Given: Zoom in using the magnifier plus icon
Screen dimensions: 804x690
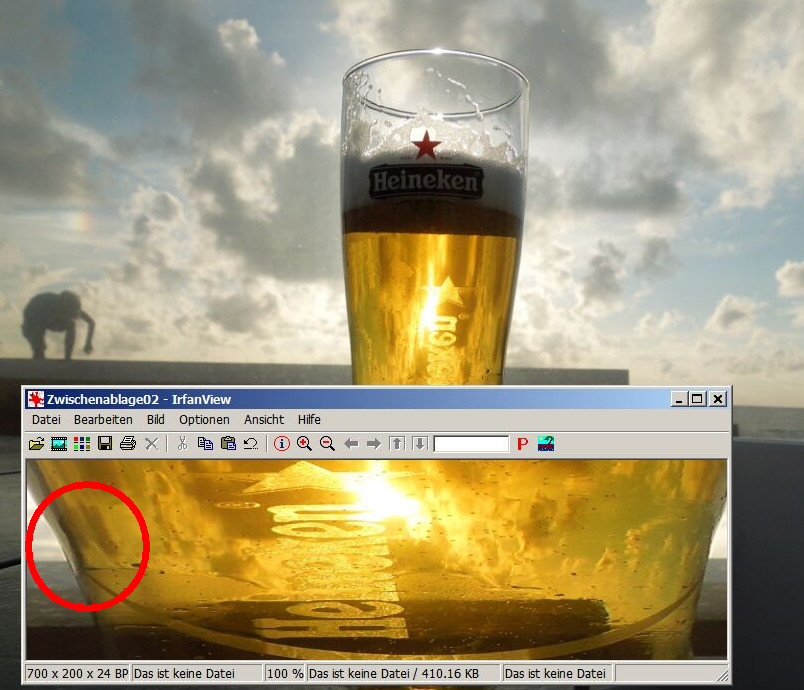Looking at the screenshot, I should tap(304, 443).
